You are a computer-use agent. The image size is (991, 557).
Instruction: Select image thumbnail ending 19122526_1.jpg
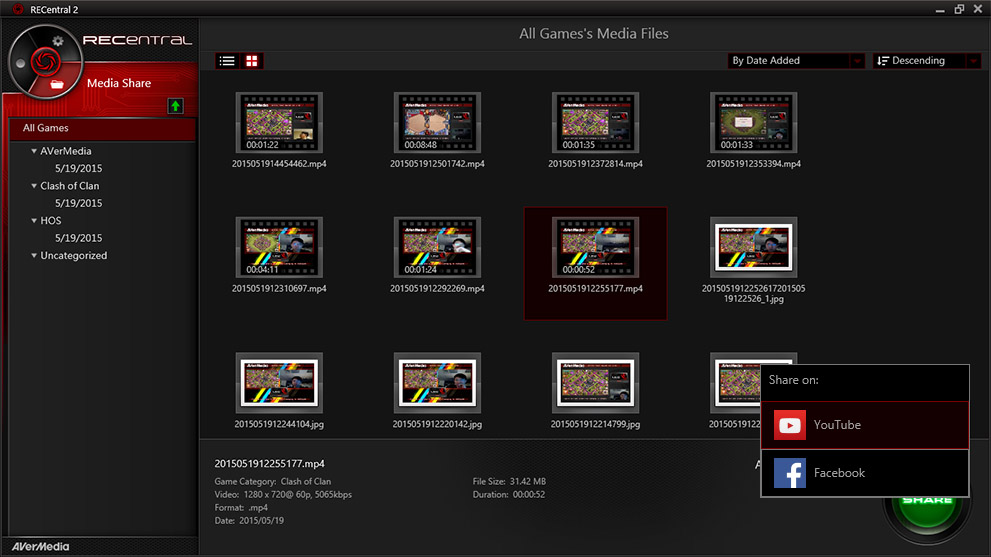753,247
